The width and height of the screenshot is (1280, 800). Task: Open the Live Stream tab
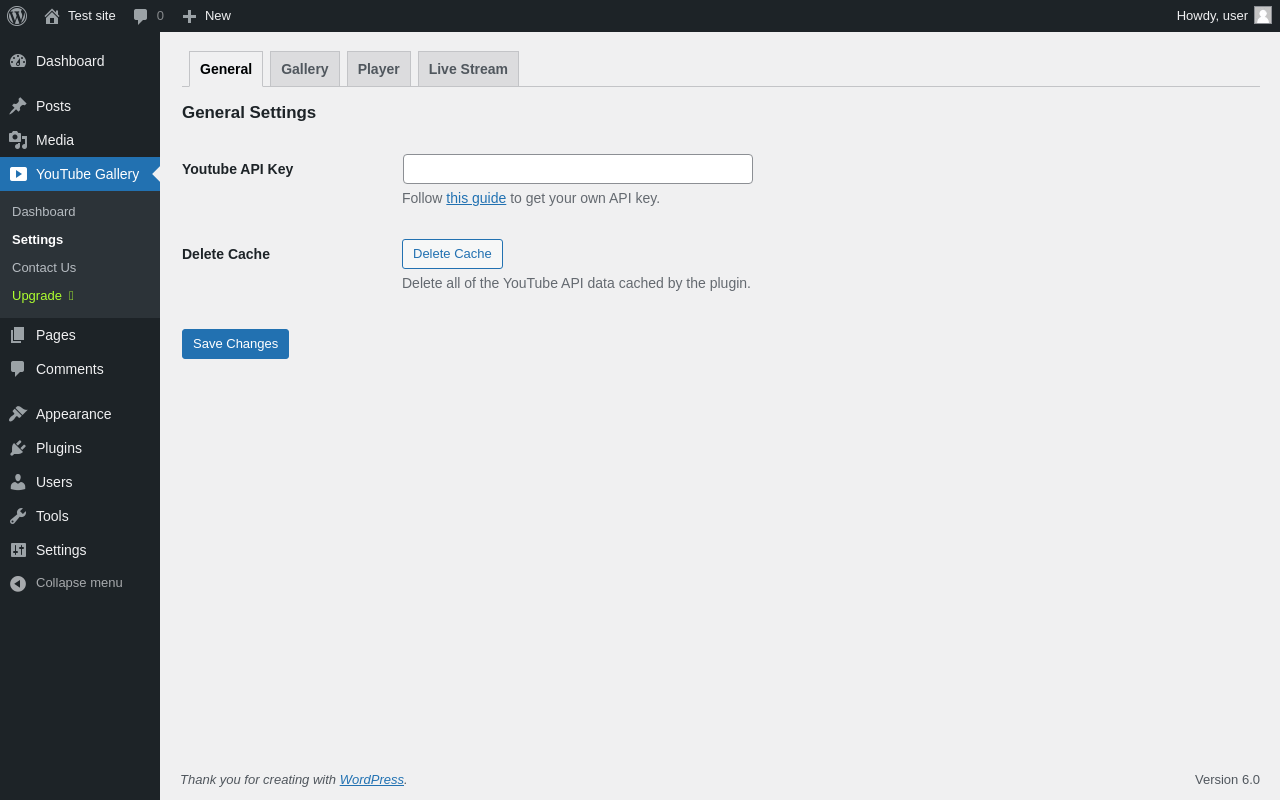468,69
